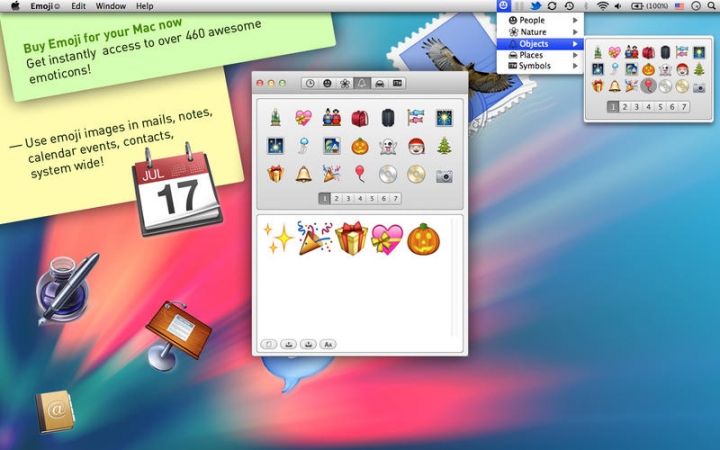Open the Recents tab with clock icon
This screenshot has width=720, height=450.
coord(310,83)
